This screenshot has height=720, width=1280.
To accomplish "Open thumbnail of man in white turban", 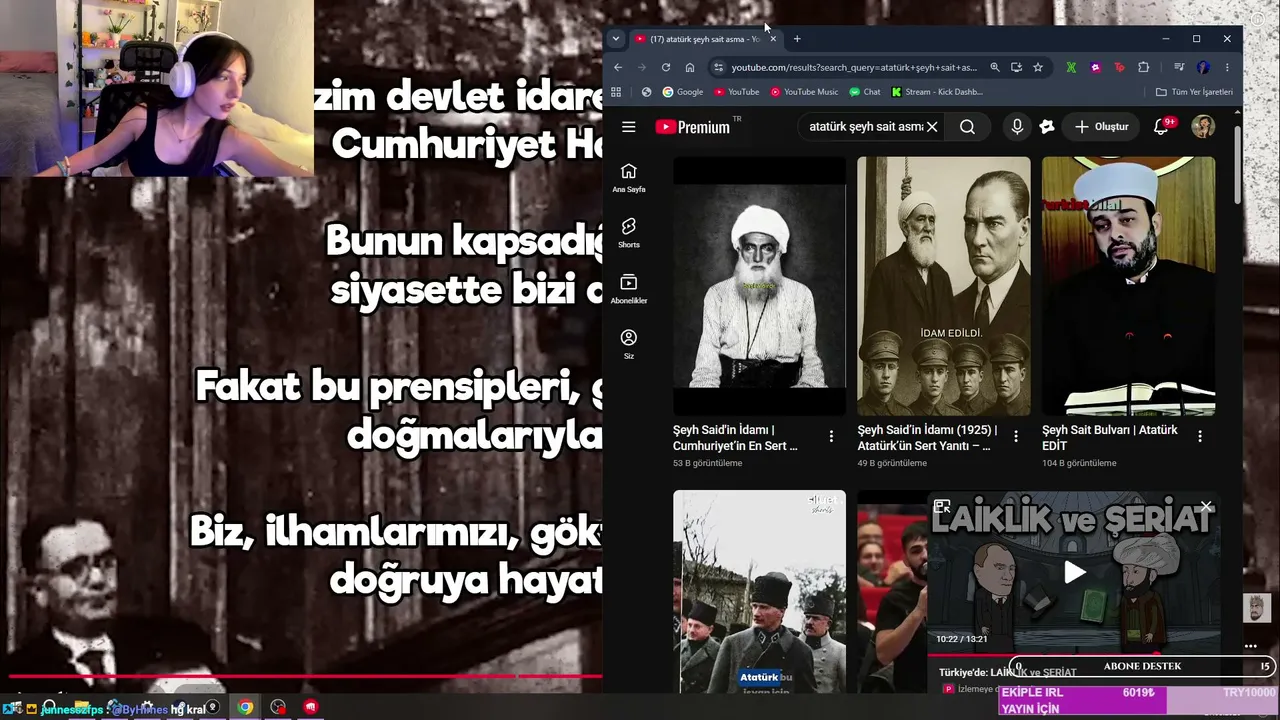I will (1128, 286).
